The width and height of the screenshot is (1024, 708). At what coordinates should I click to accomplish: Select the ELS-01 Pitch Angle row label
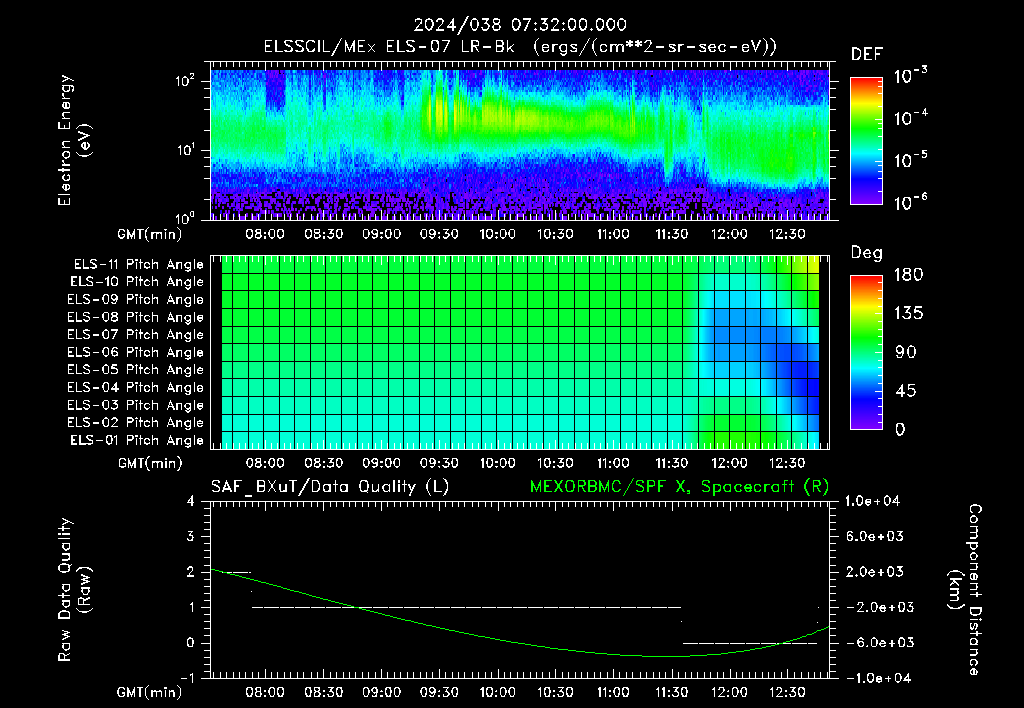tap(136, 440)
